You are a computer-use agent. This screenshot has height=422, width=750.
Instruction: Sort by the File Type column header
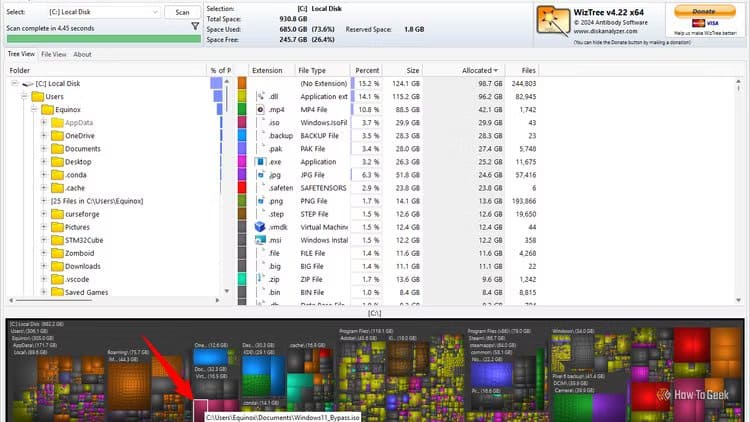click(x=322, y=70)
